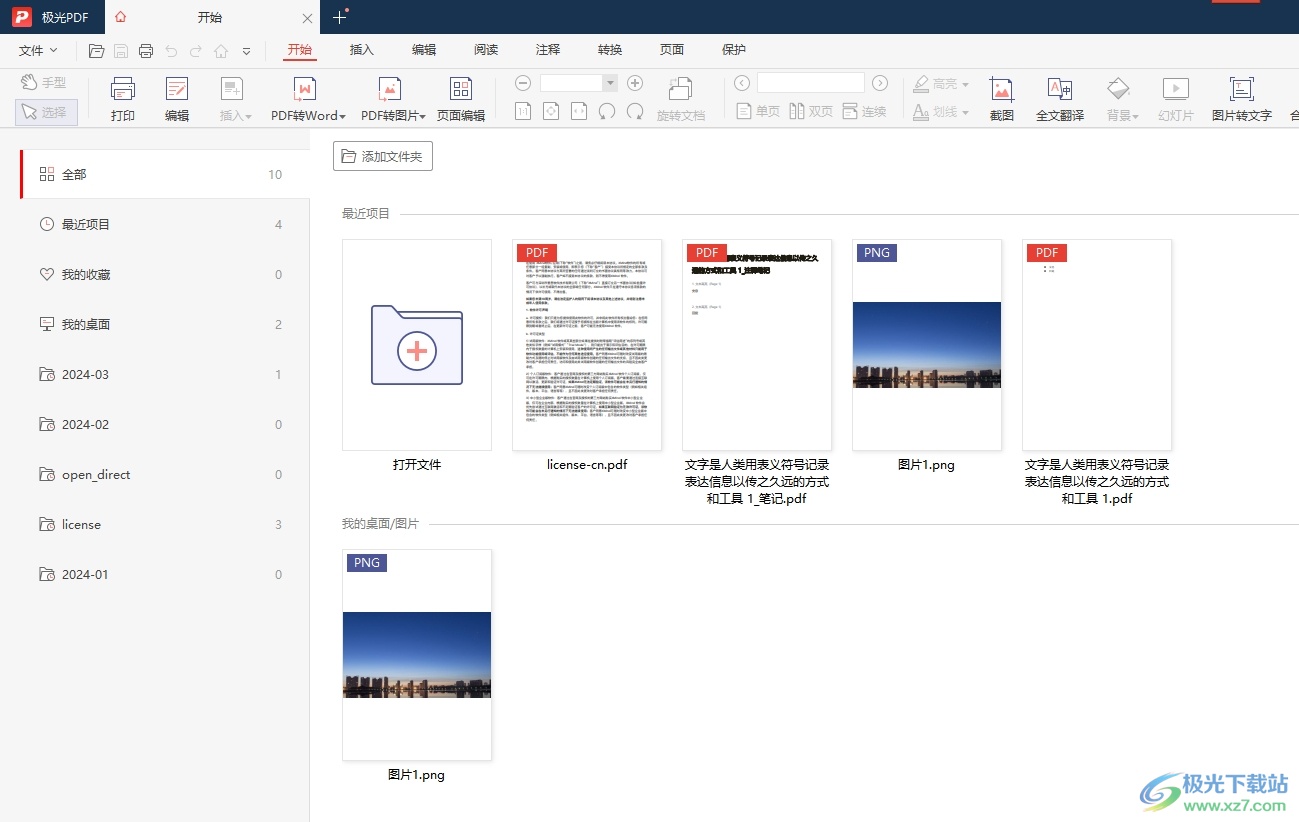Select 最近项目 in the sidebar
Viewport: 1299px width, 822px height.
(165, 224)
